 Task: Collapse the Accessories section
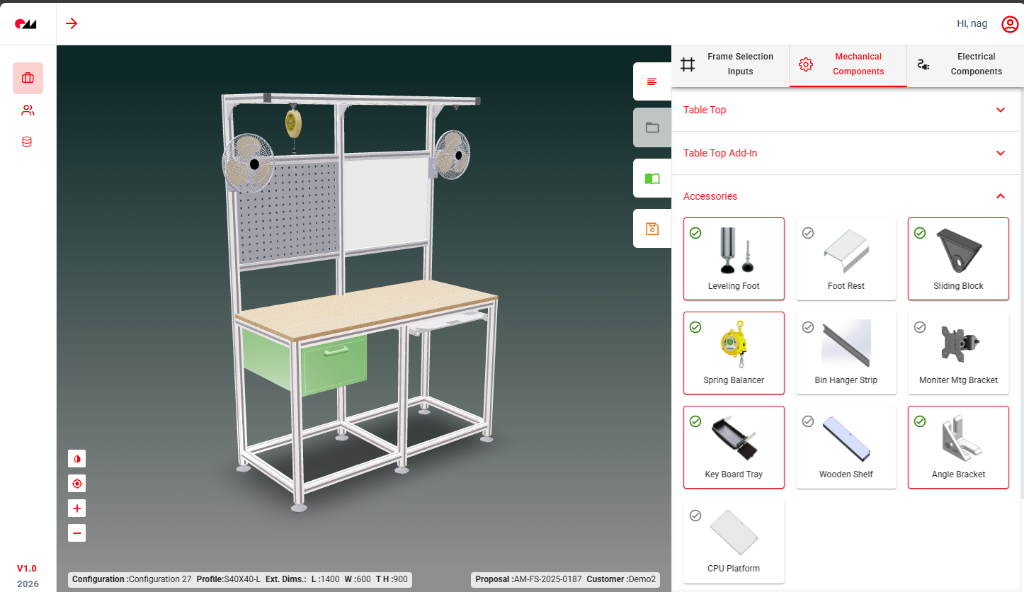pos(999,196)
